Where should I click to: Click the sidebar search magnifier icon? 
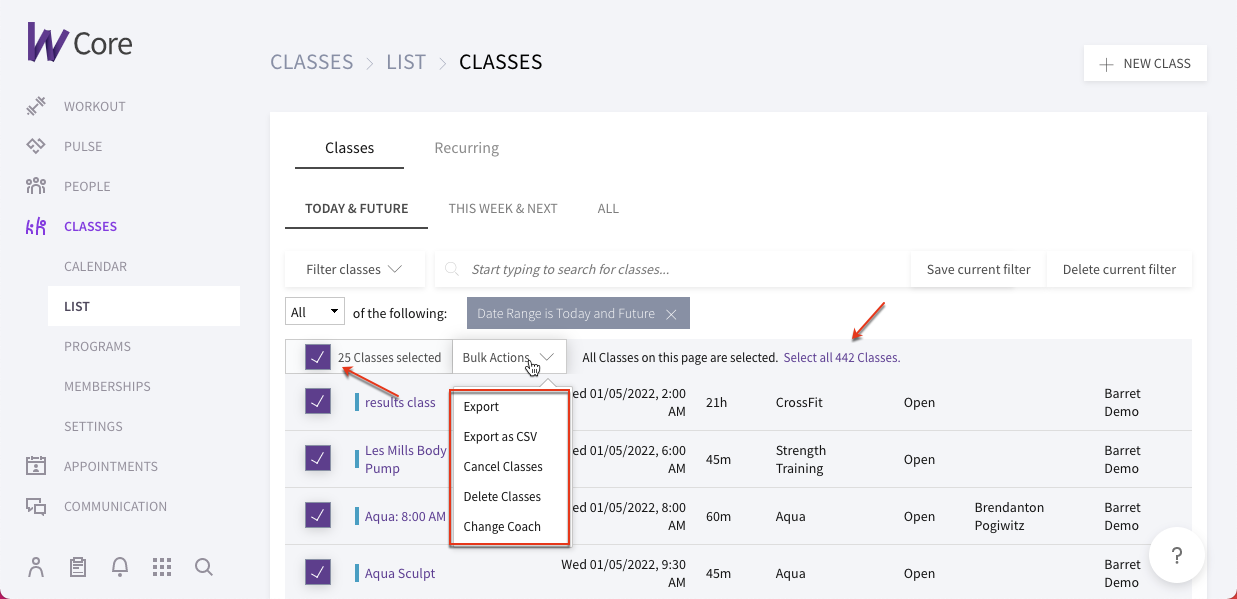pyautogui.click(x=204, y=567)
